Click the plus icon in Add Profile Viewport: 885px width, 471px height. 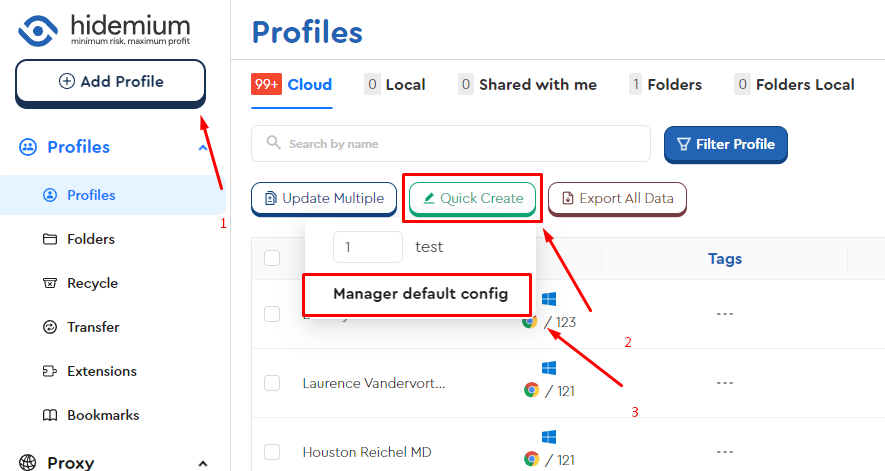(x=67, y=81)
